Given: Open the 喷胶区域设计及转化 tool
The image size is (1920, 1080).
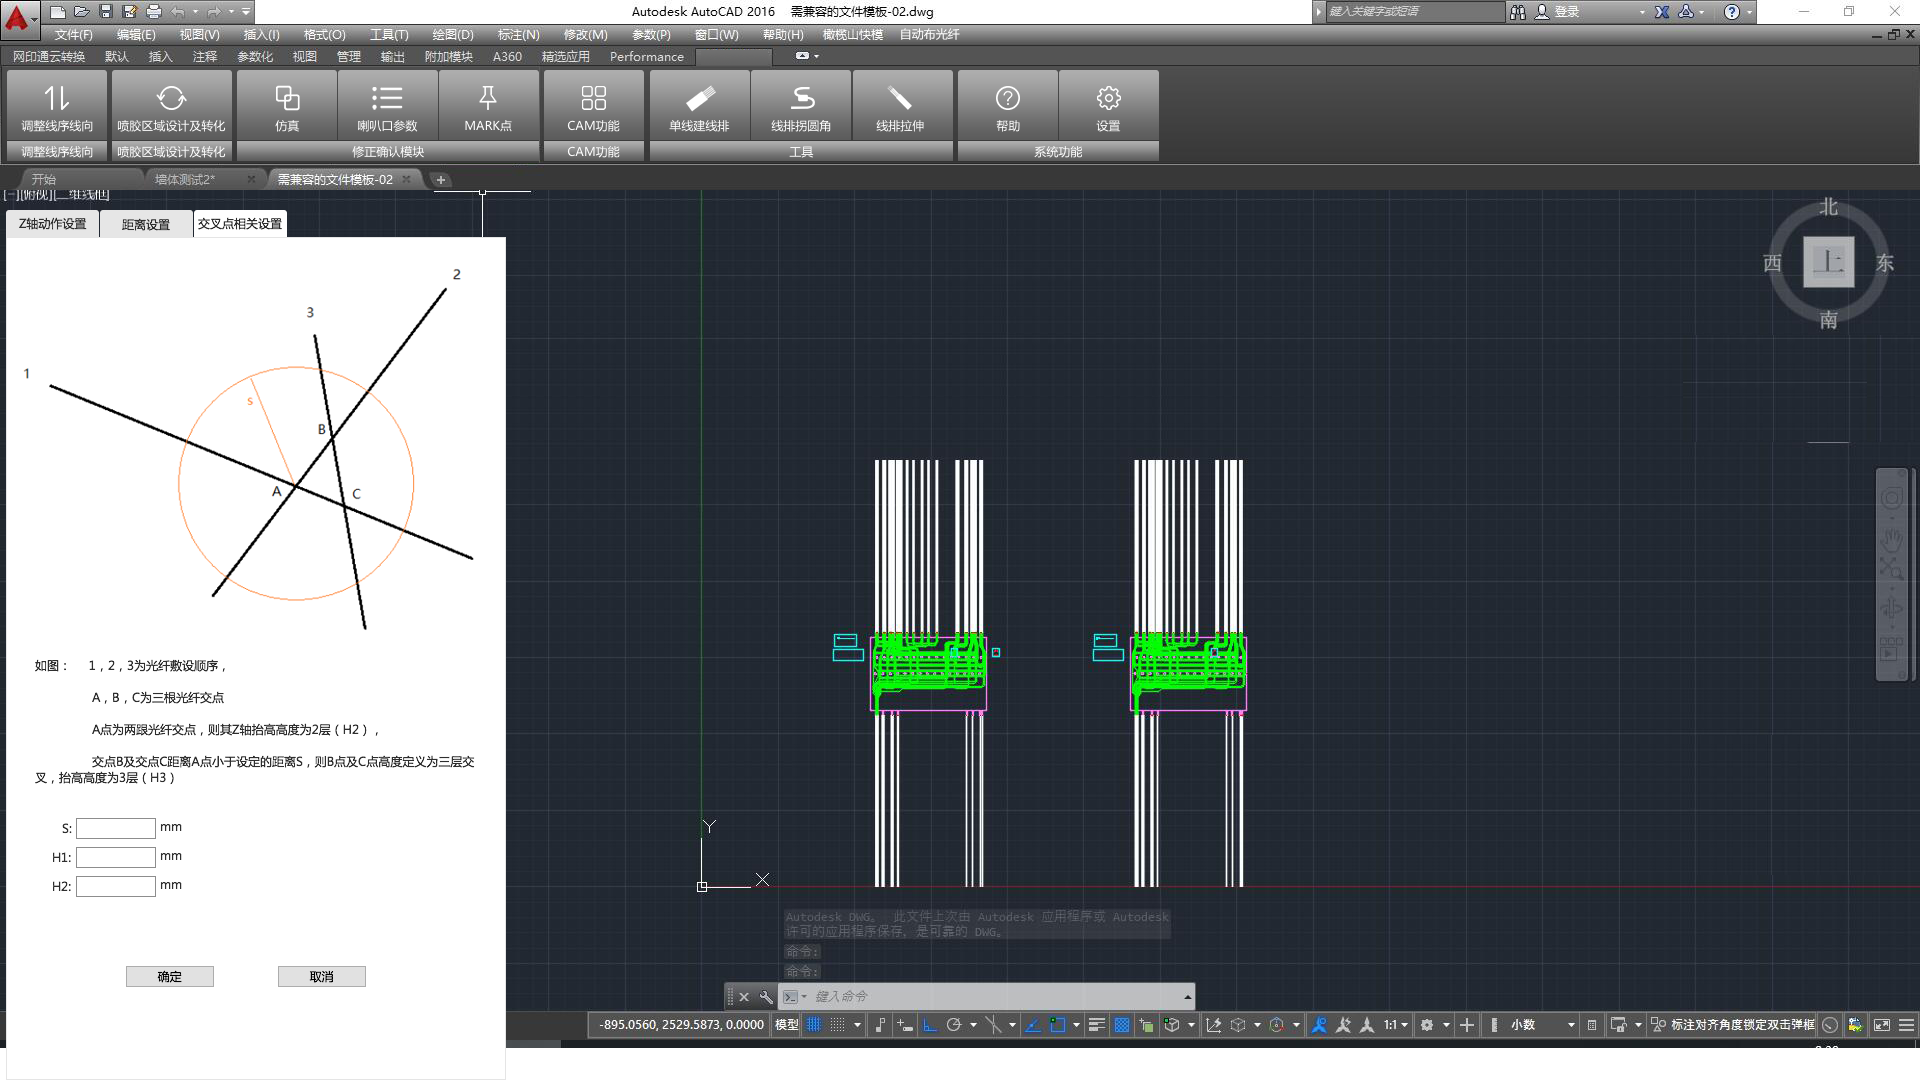Looking at the screenshot, I should pyautogui.click(x=171, y=105).
